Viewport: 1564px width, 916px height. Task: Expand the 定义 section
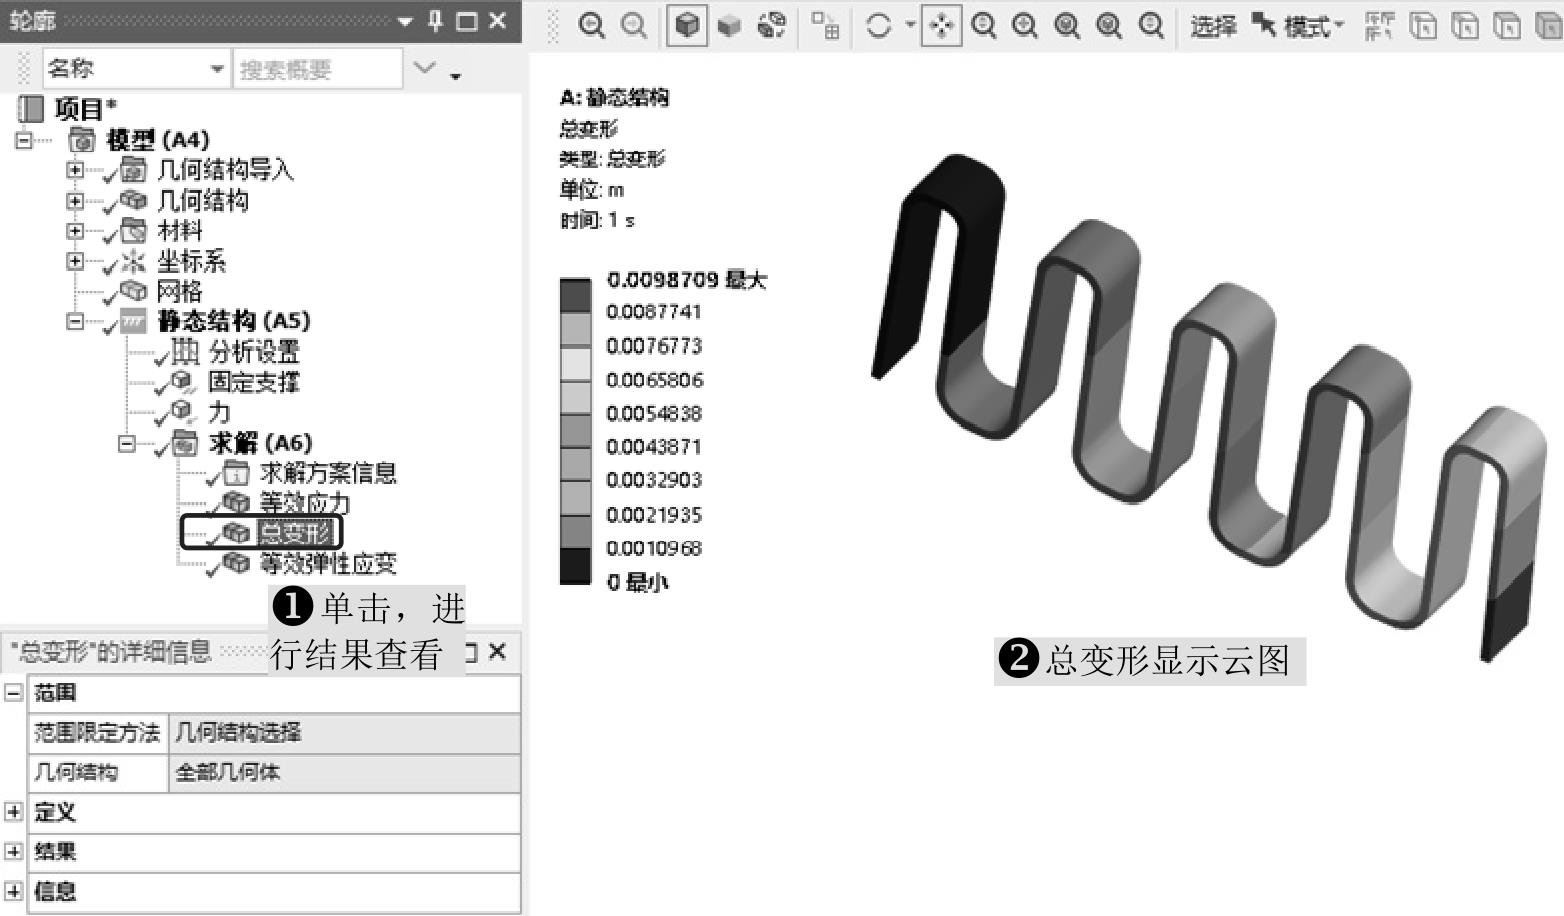[x=13, y=812]
